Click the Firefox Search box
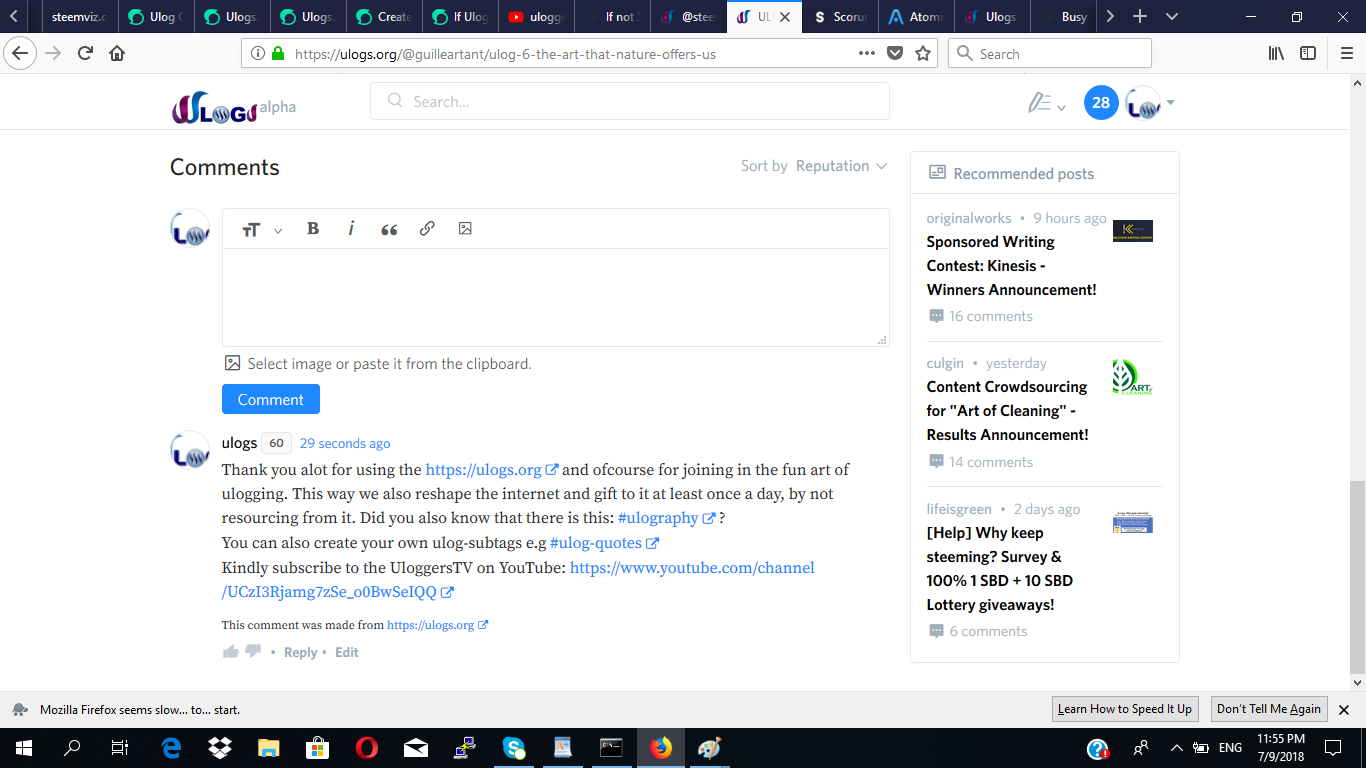 [1049, 53]
